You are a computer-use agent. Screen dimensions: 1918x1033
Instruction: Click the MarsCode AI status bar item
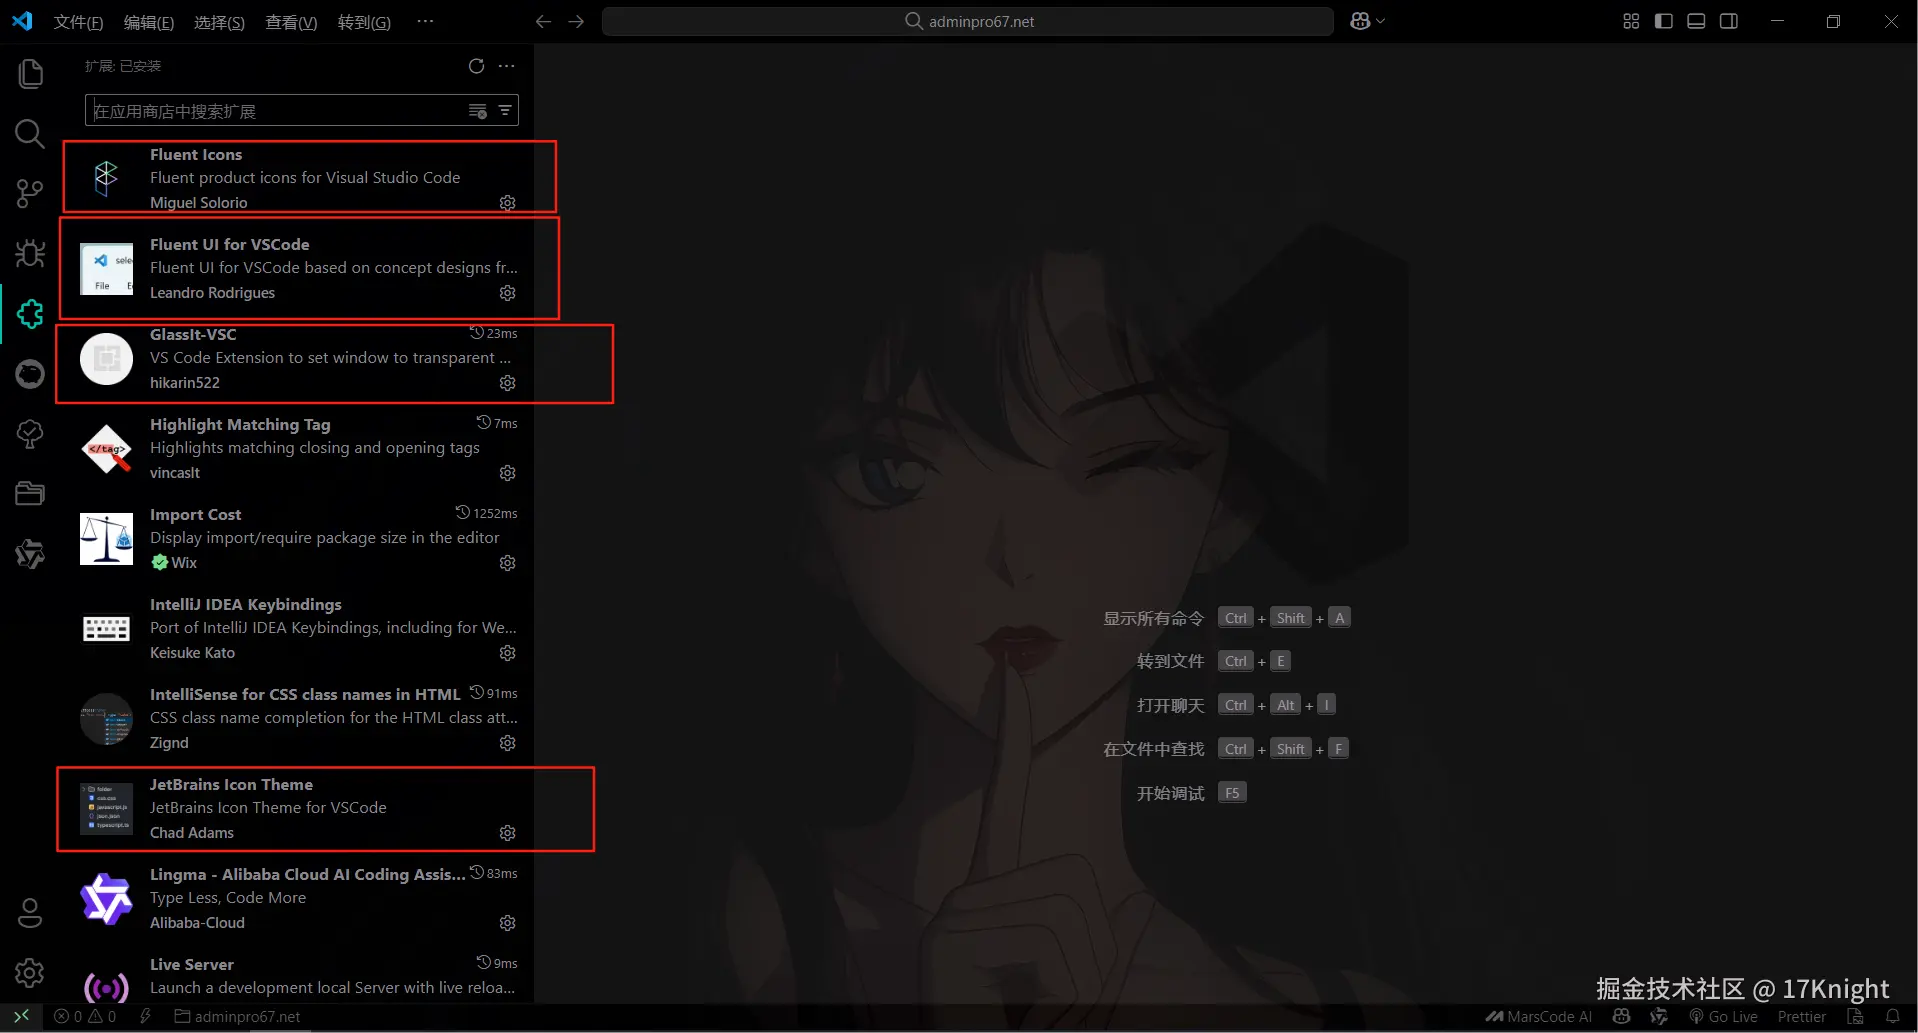1541,1016
